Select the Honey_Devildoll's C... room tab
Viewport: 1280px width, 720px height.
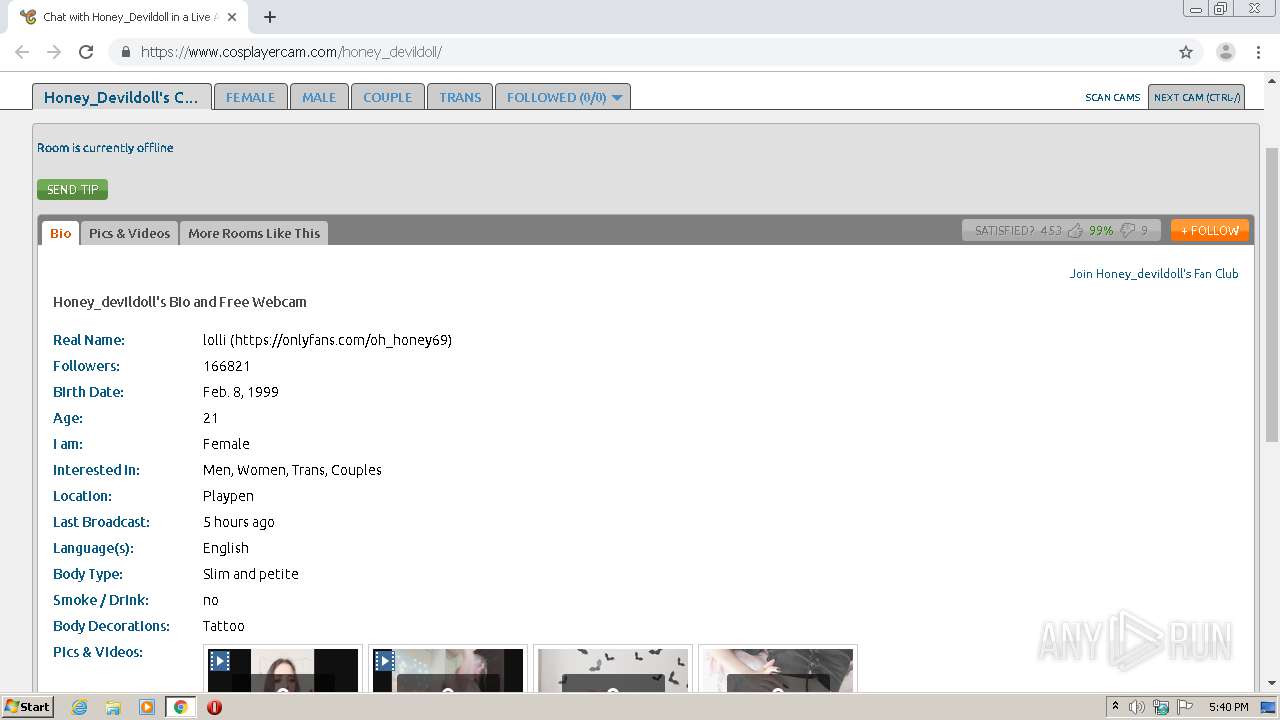(122, 97)
